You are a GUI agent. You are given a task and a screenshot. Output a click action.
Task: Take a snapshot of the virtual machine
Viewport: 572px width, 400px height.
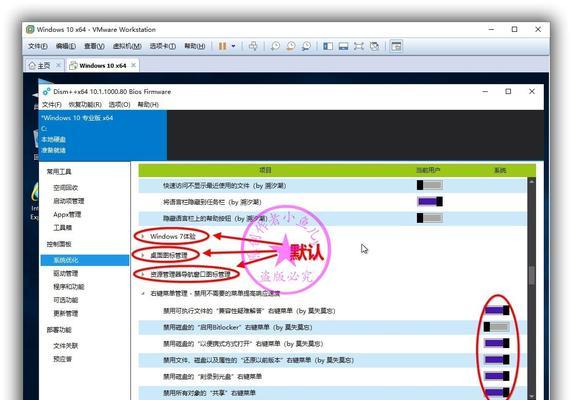pyautogui.click(x=275, y=46)
